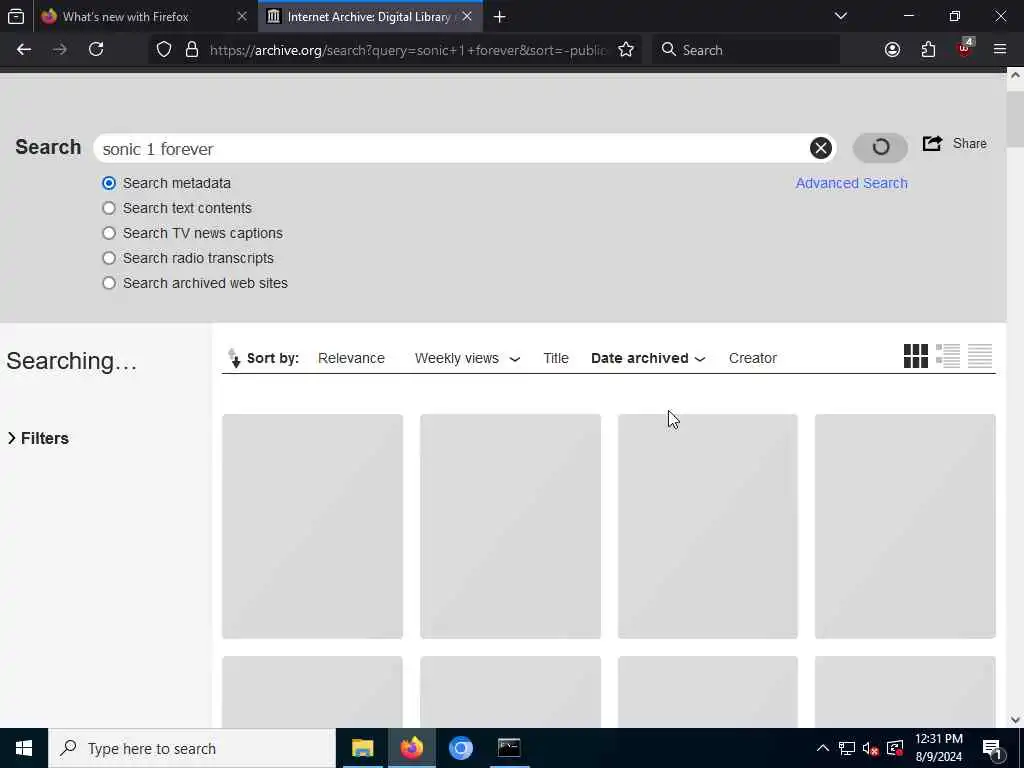Open File Explorer from the taskbar
Image resolution: width=1024 pixels, height=768 pixels.
(x=362, y=748)
